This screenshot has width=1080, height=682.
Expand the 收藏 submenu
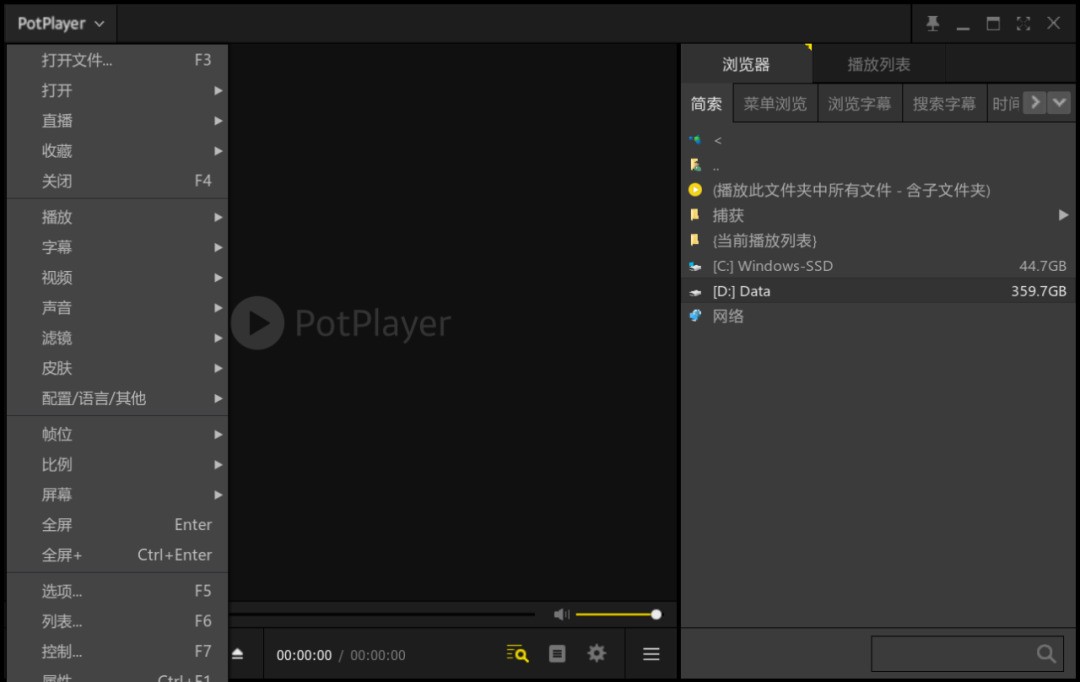118,151
